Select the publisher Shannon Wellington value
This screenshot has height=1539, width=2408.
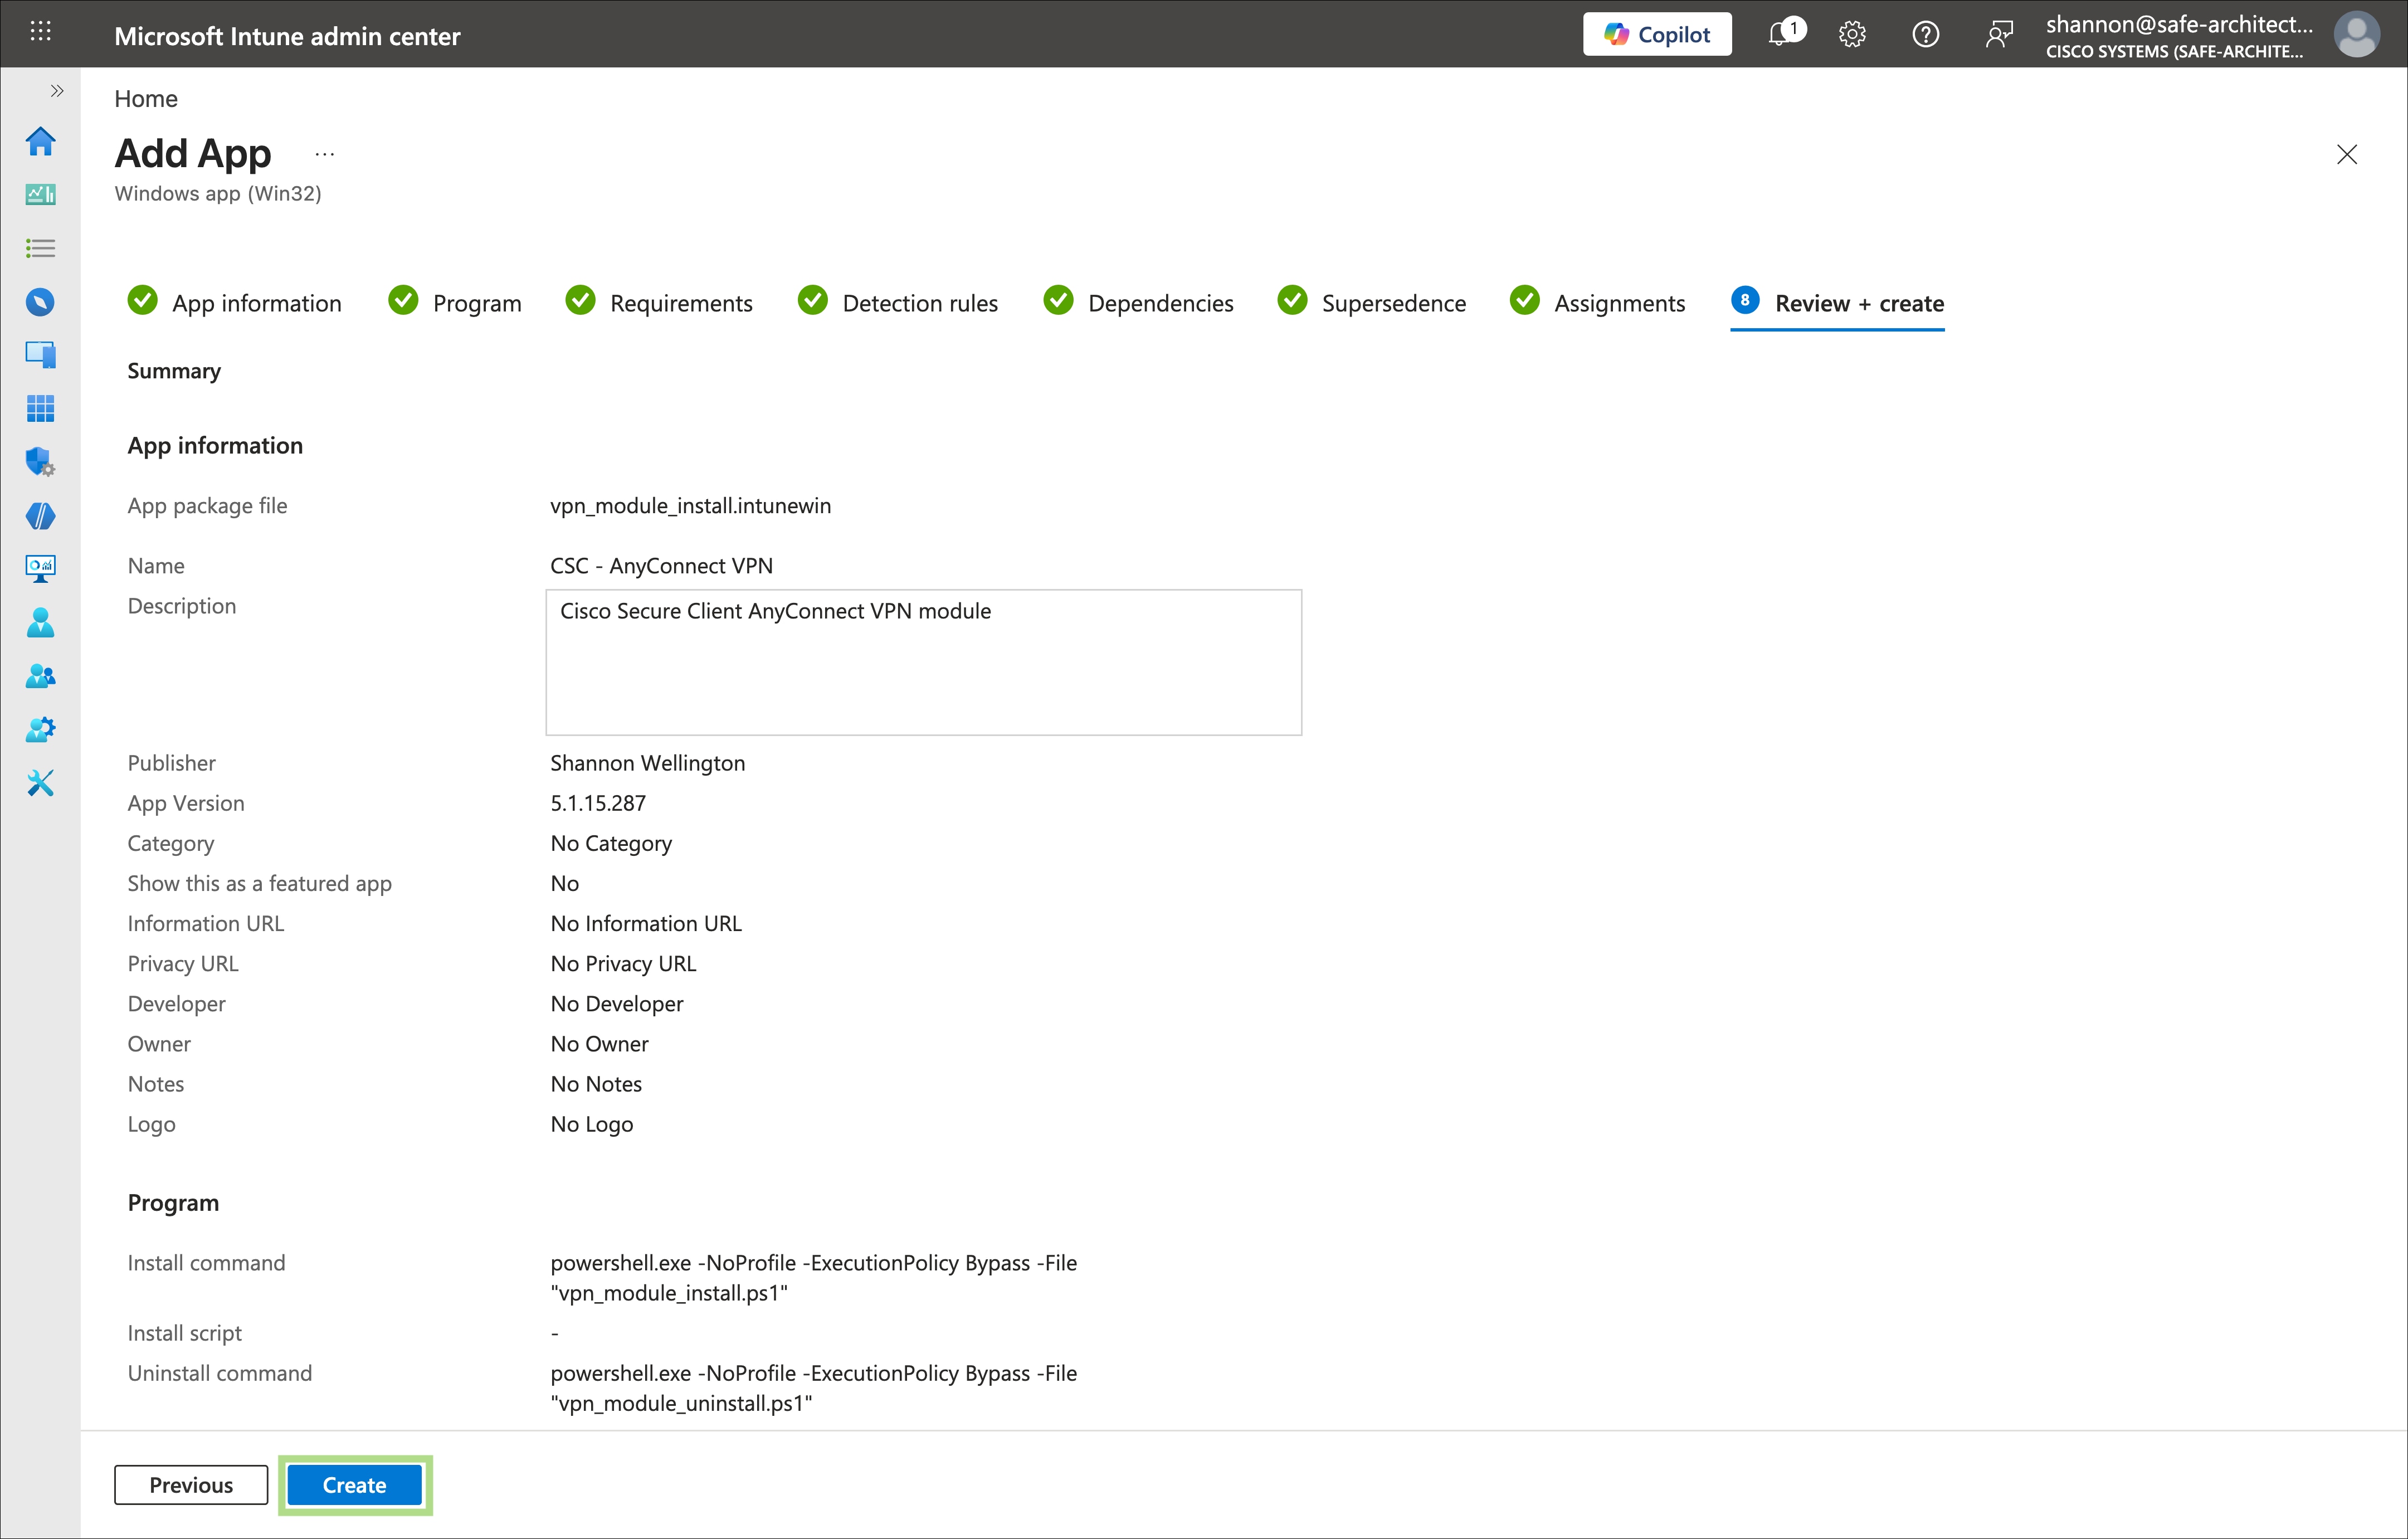[x=647, y=763]
